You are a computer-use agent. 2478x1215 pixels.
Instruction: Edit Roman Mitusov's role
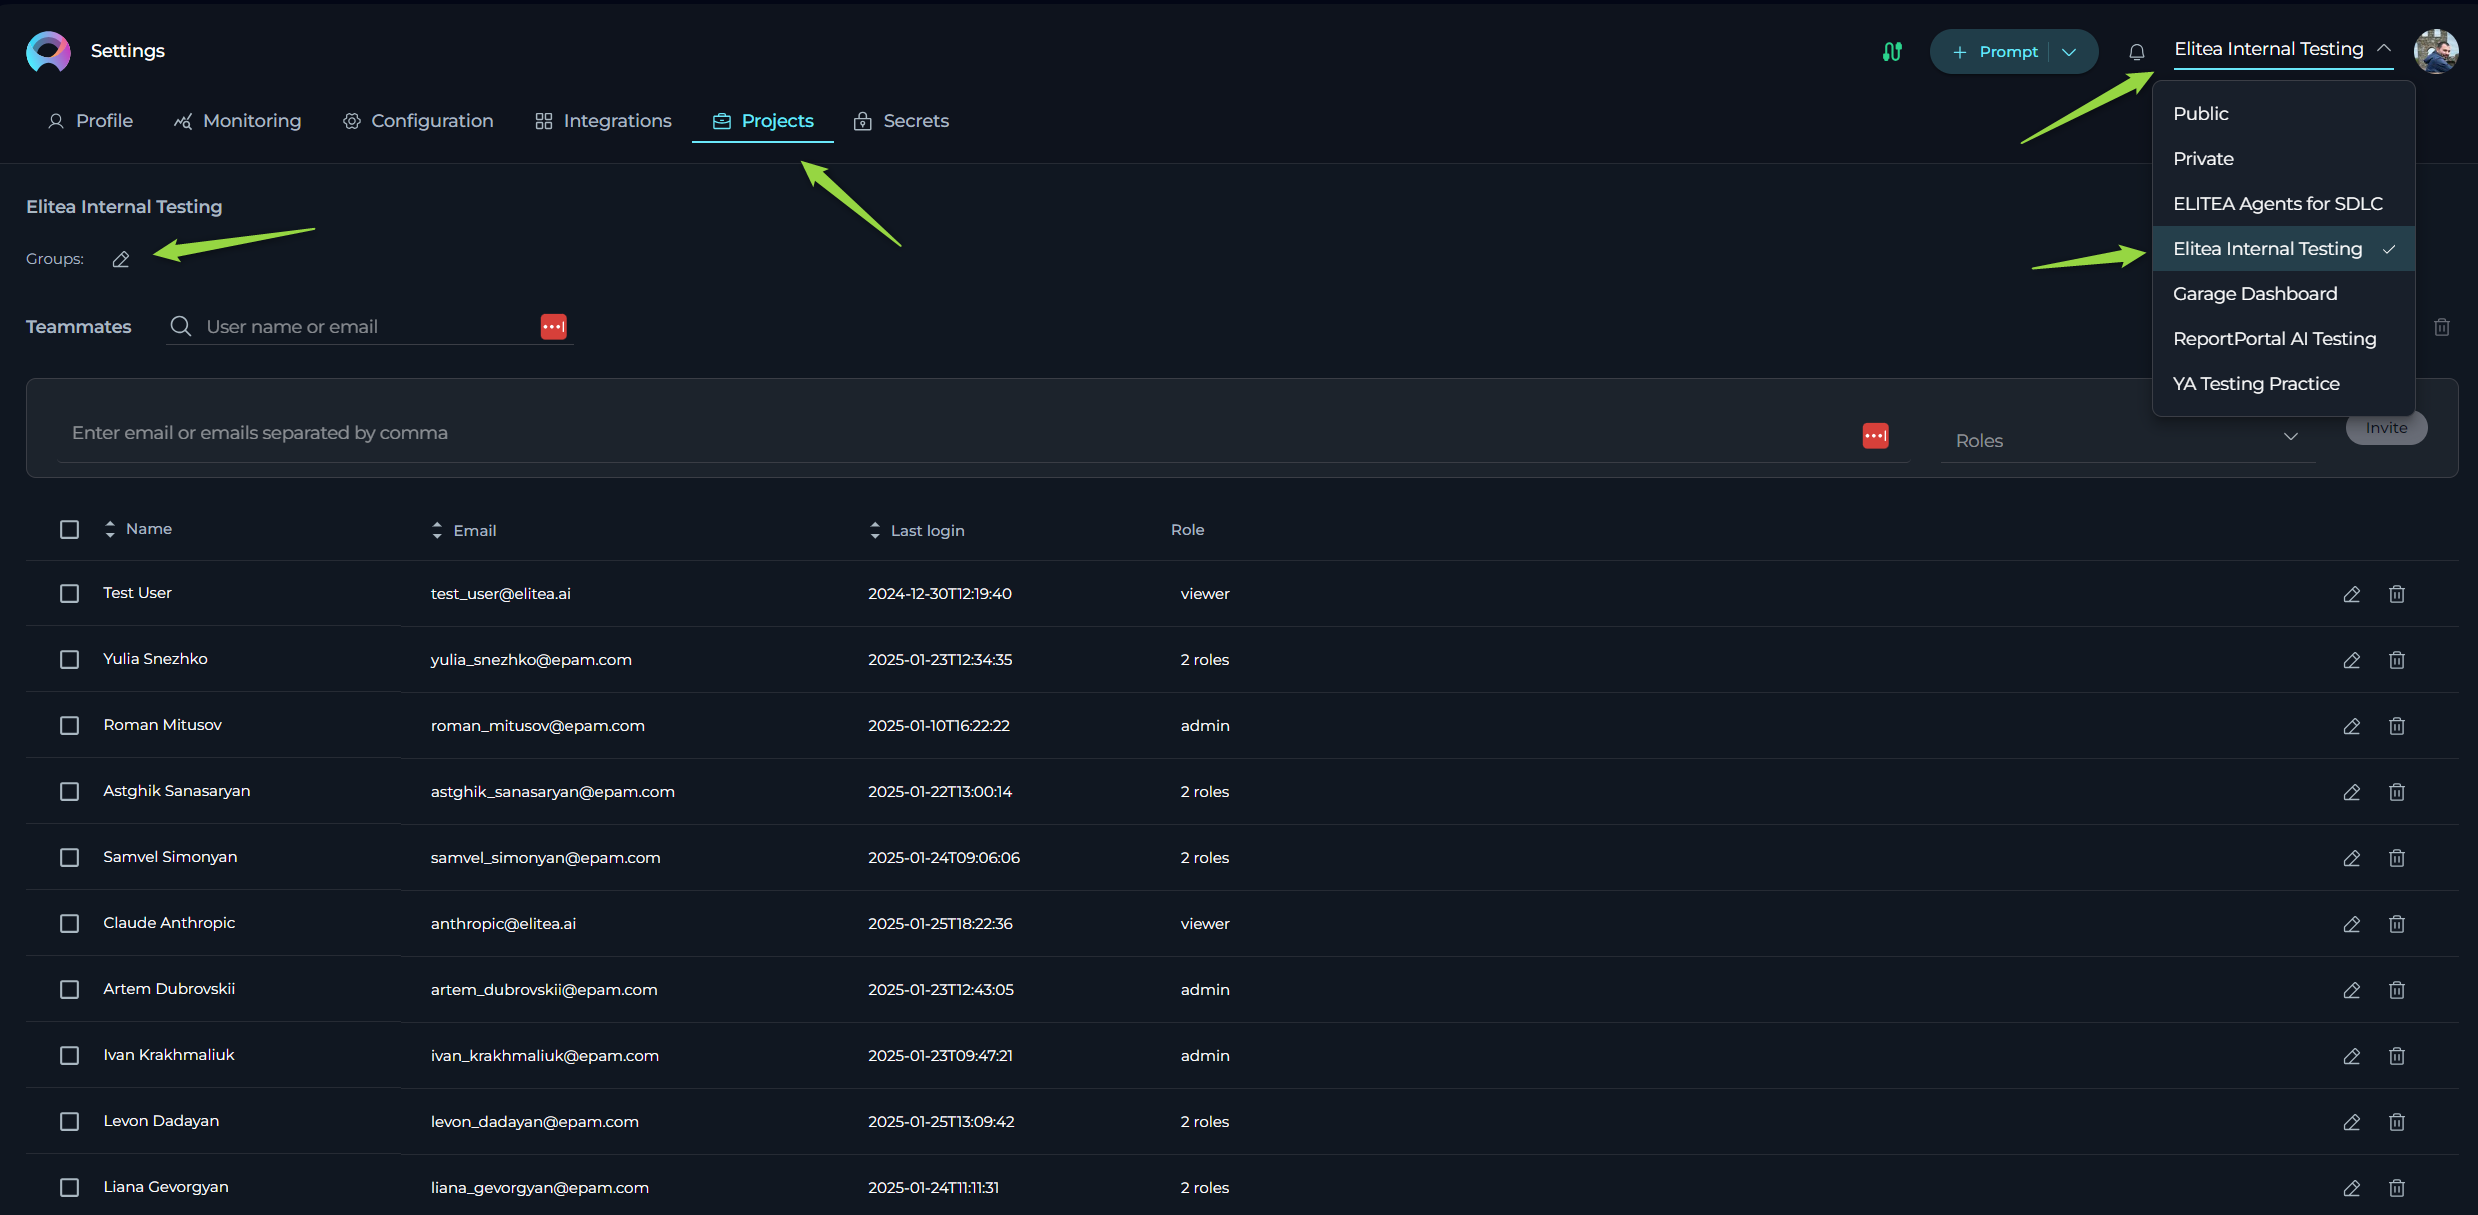point(2352,726)
